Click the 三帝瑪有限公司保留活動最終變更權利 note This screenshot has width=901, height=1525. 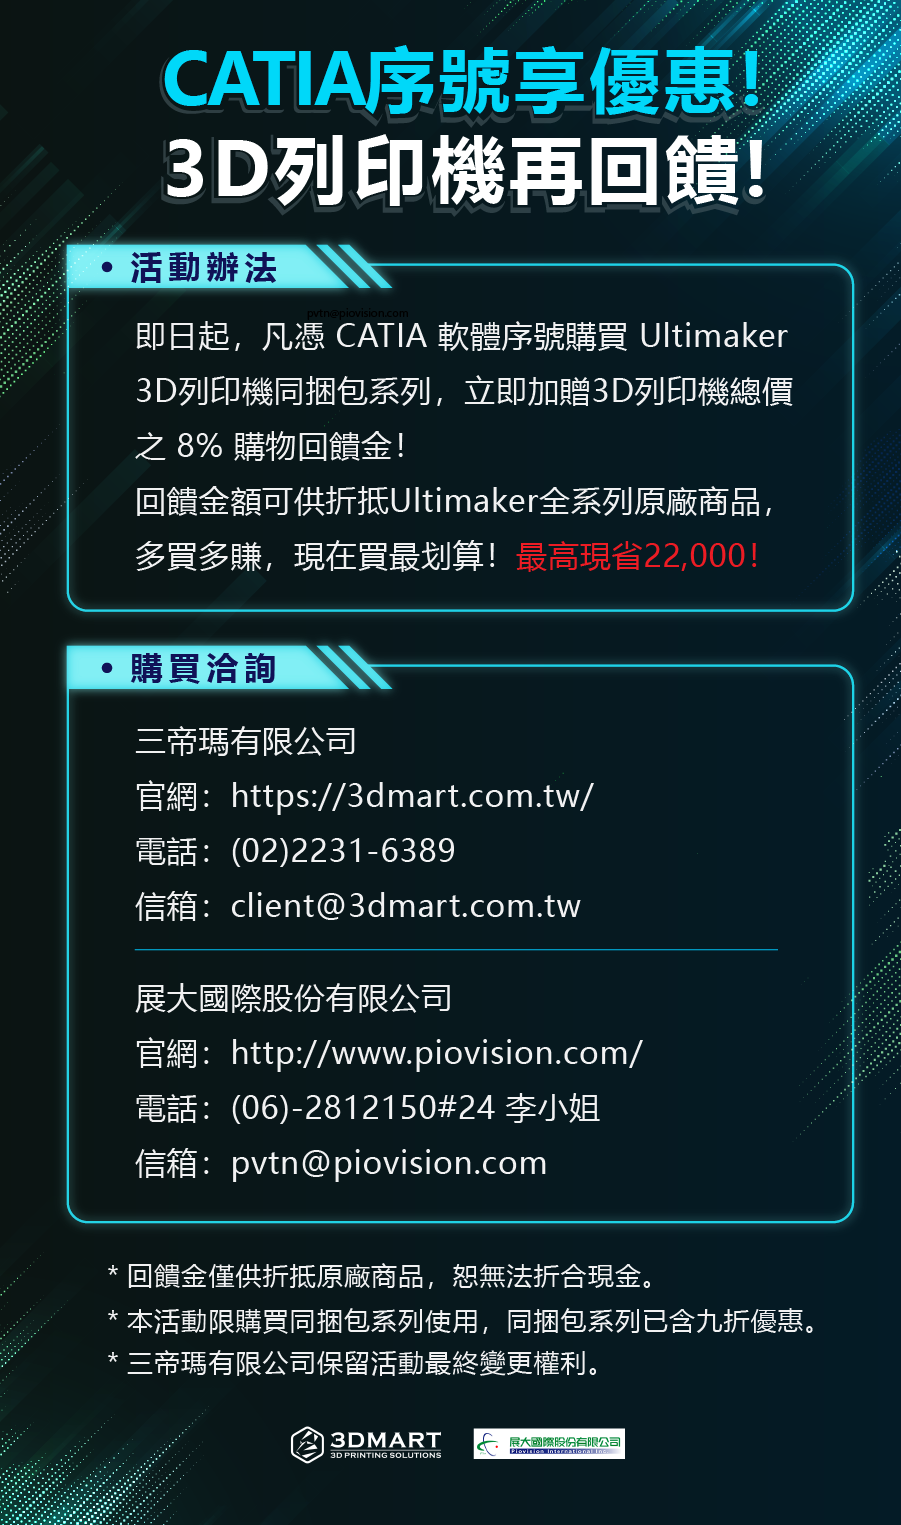(x=356, y=1364)
